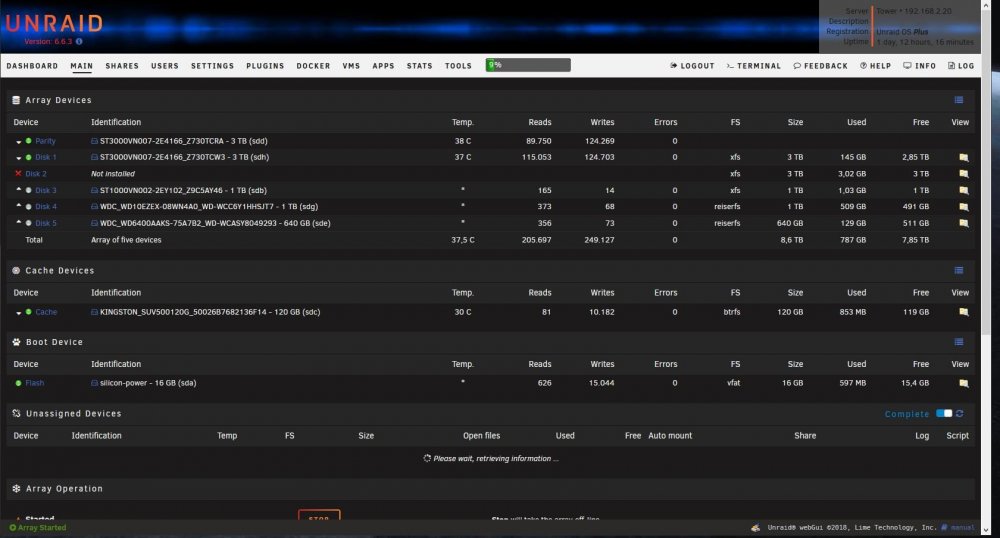Toggle Boot Device view mode icon

point(959,342)
